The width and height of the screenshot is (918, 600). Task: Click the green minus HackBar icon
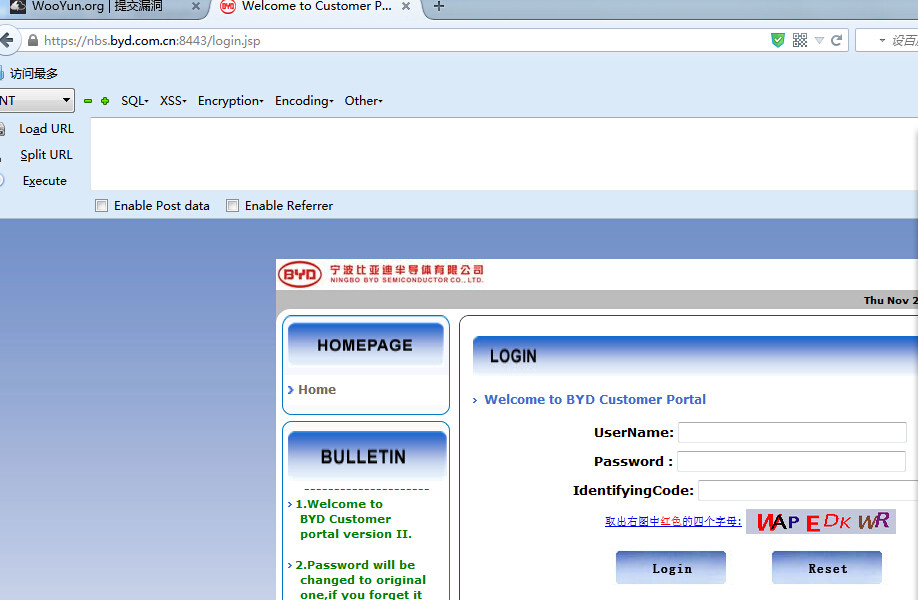click(x=88, y=101)
